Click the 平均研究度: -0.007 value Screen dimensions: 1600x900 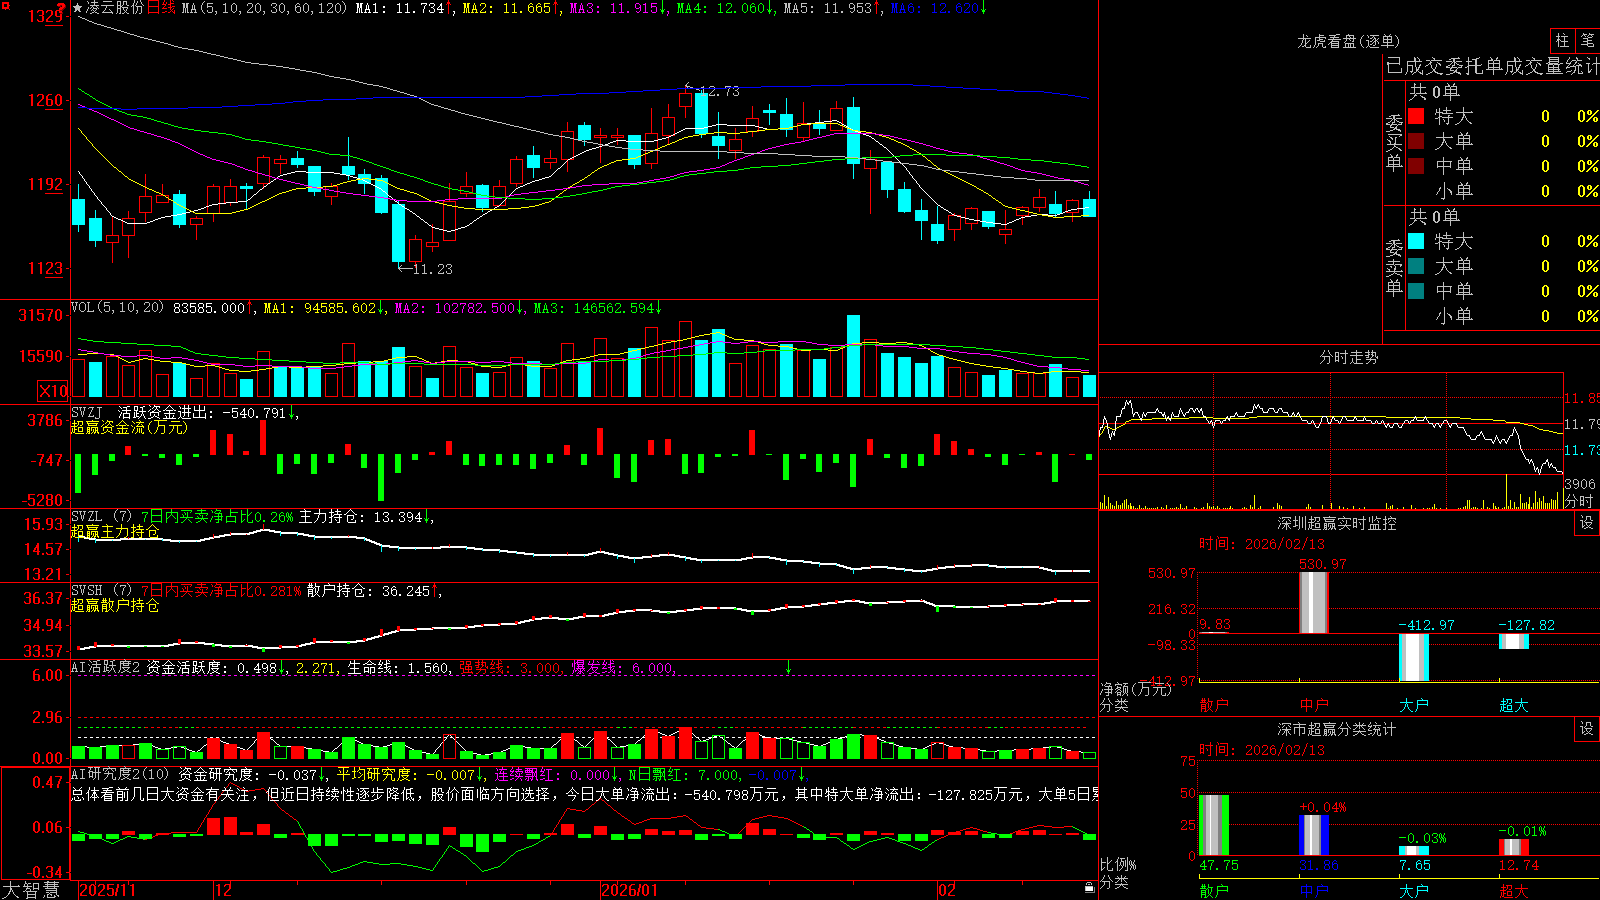(408, 774)
